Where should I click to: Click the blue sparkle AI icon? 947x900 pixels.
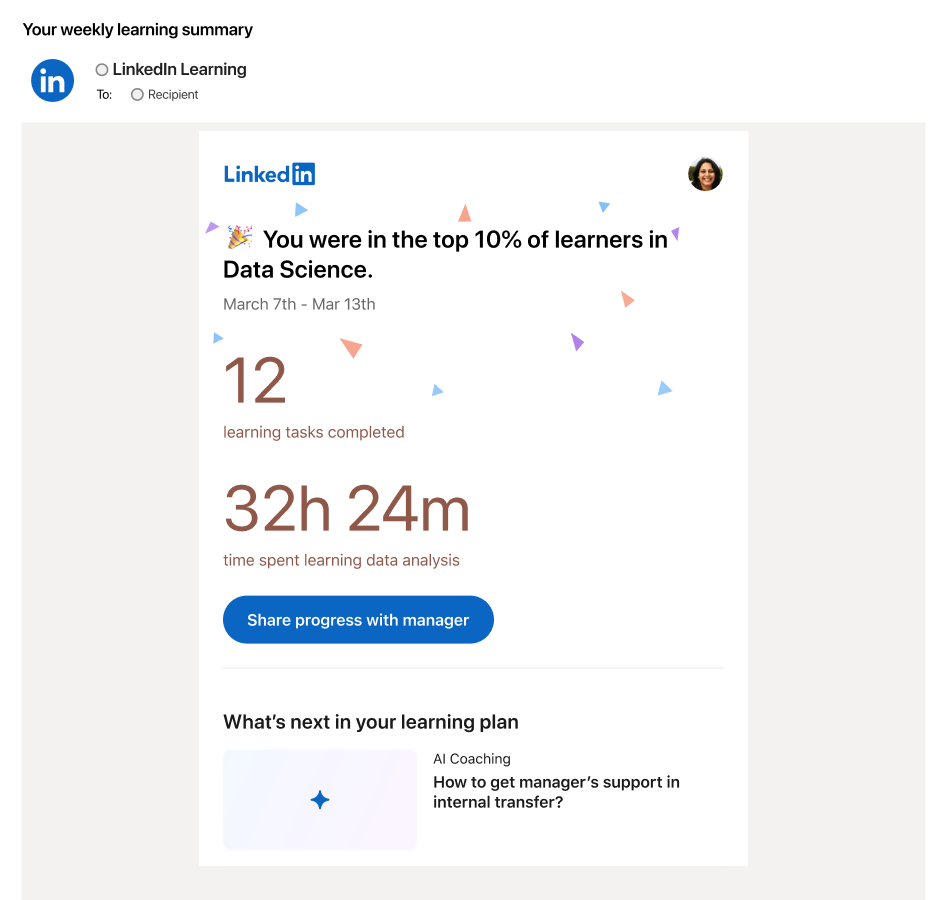tap(320, 800)
